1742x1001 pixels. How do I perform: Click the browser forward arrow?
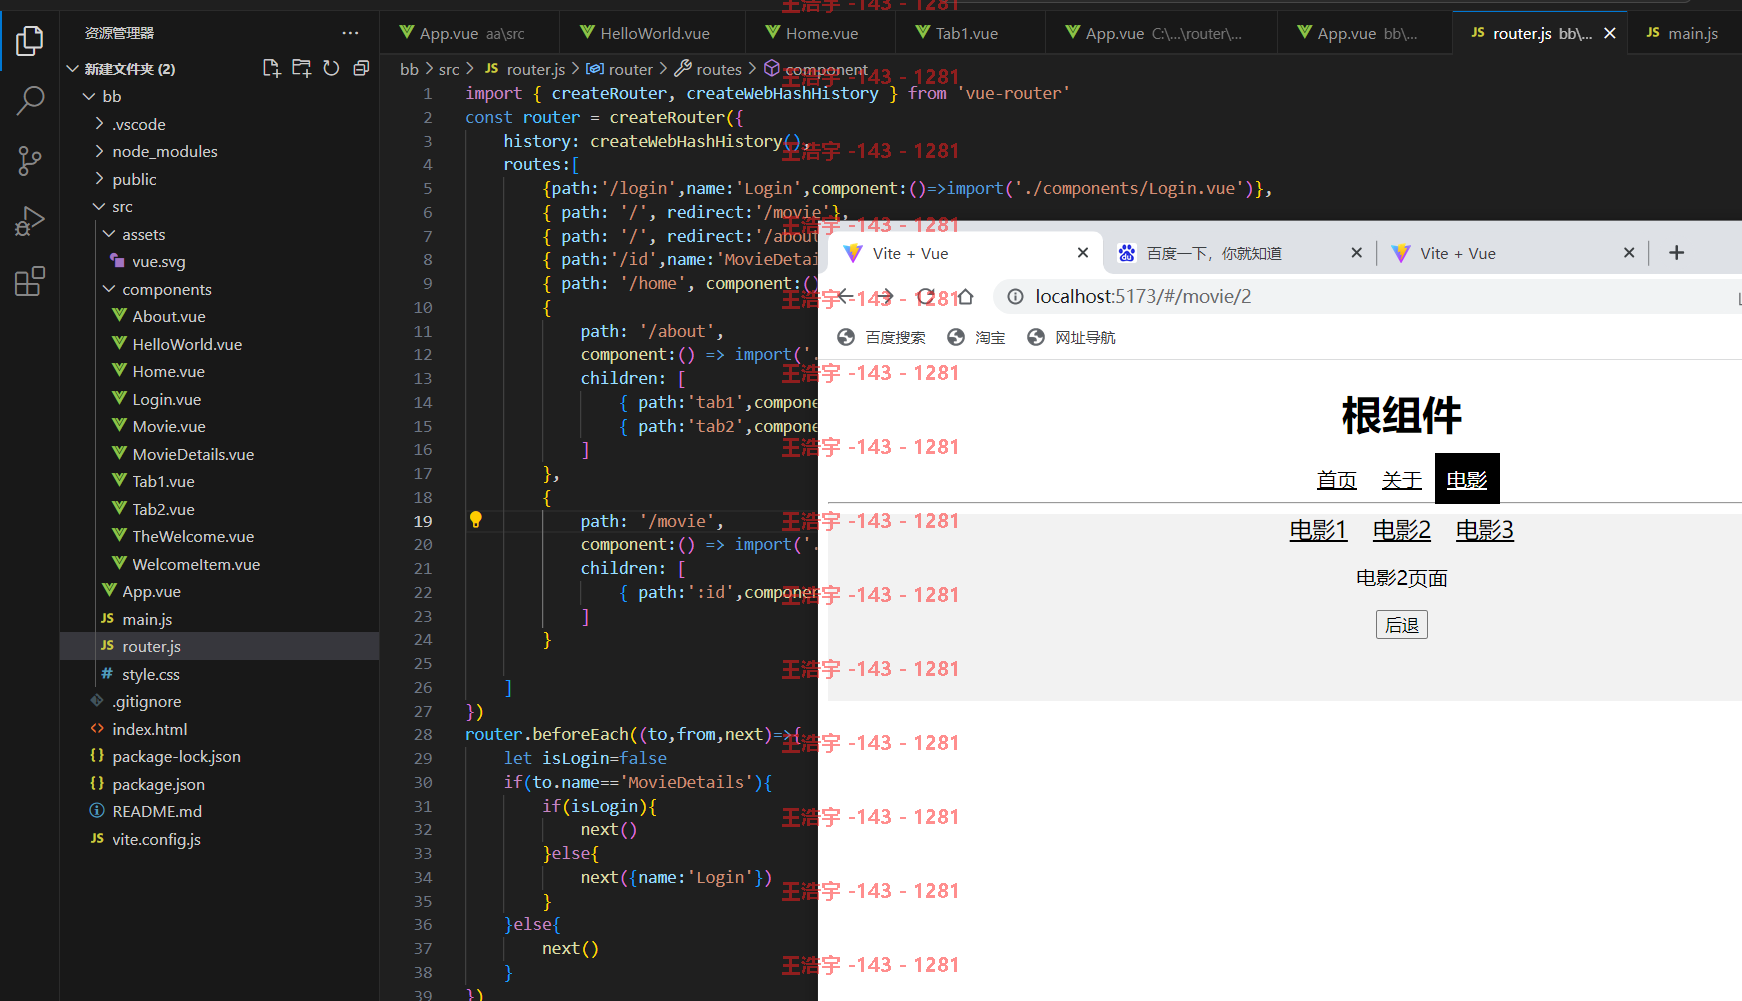885,296
